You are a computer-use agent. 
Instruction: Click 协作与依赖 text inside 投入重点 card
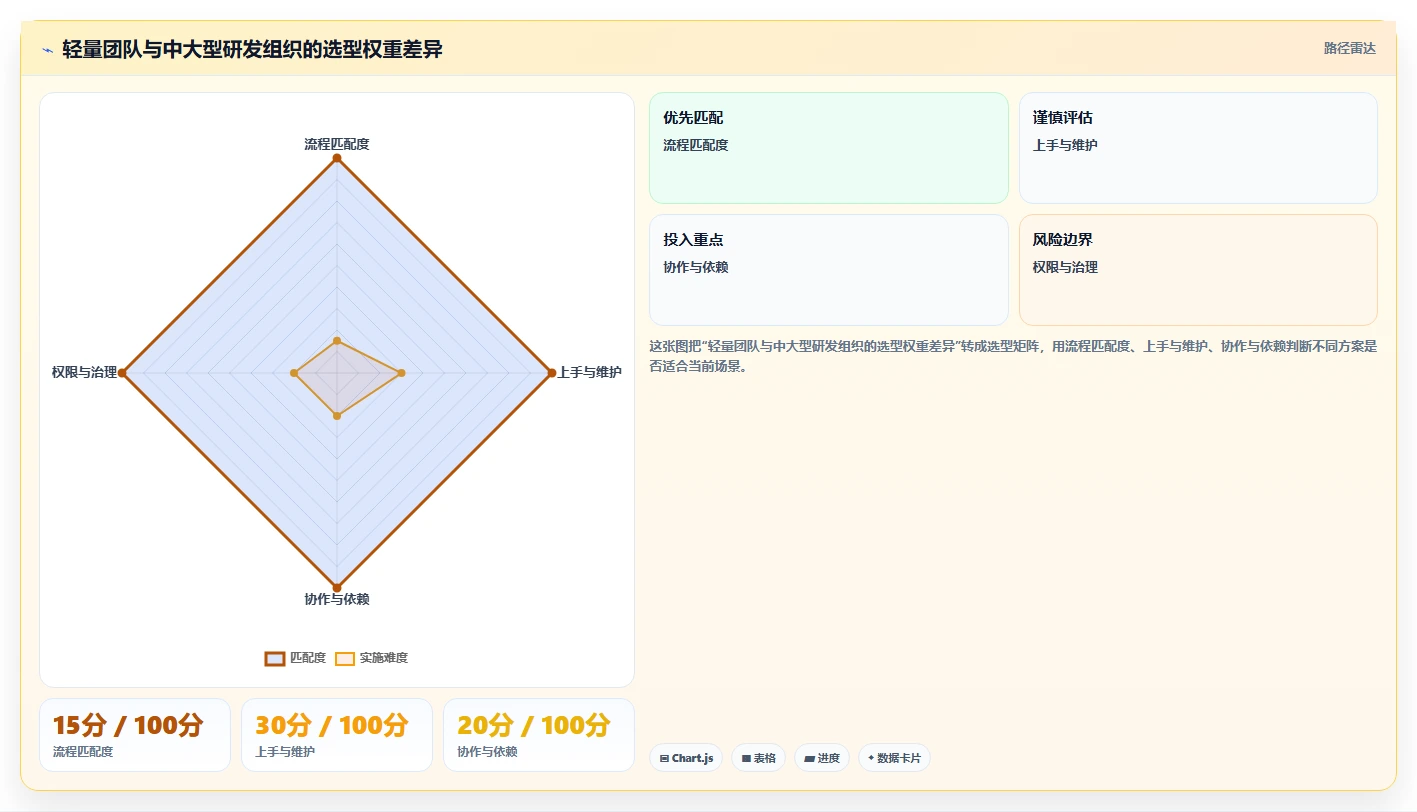pyautogui.click(x=696, y=267)
